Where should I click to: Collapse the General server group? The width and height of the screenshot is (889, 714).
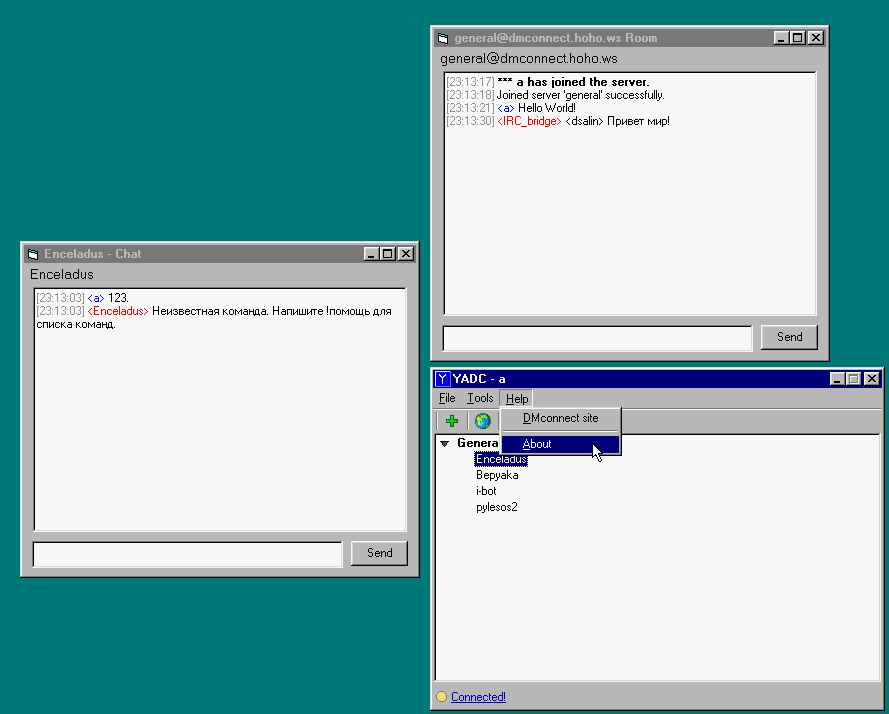(x=445, y=443)
